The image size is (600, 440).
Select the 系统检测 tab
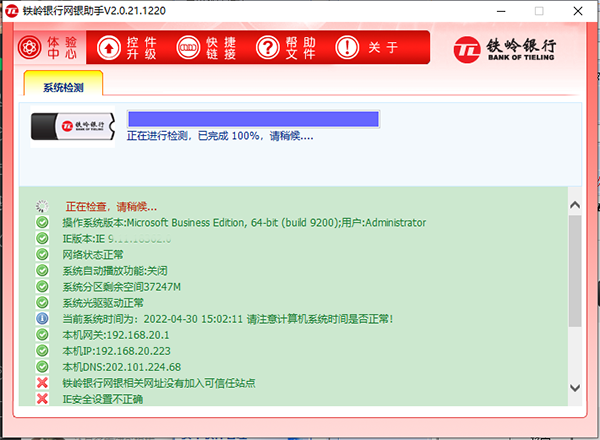(x=63, y=83)
